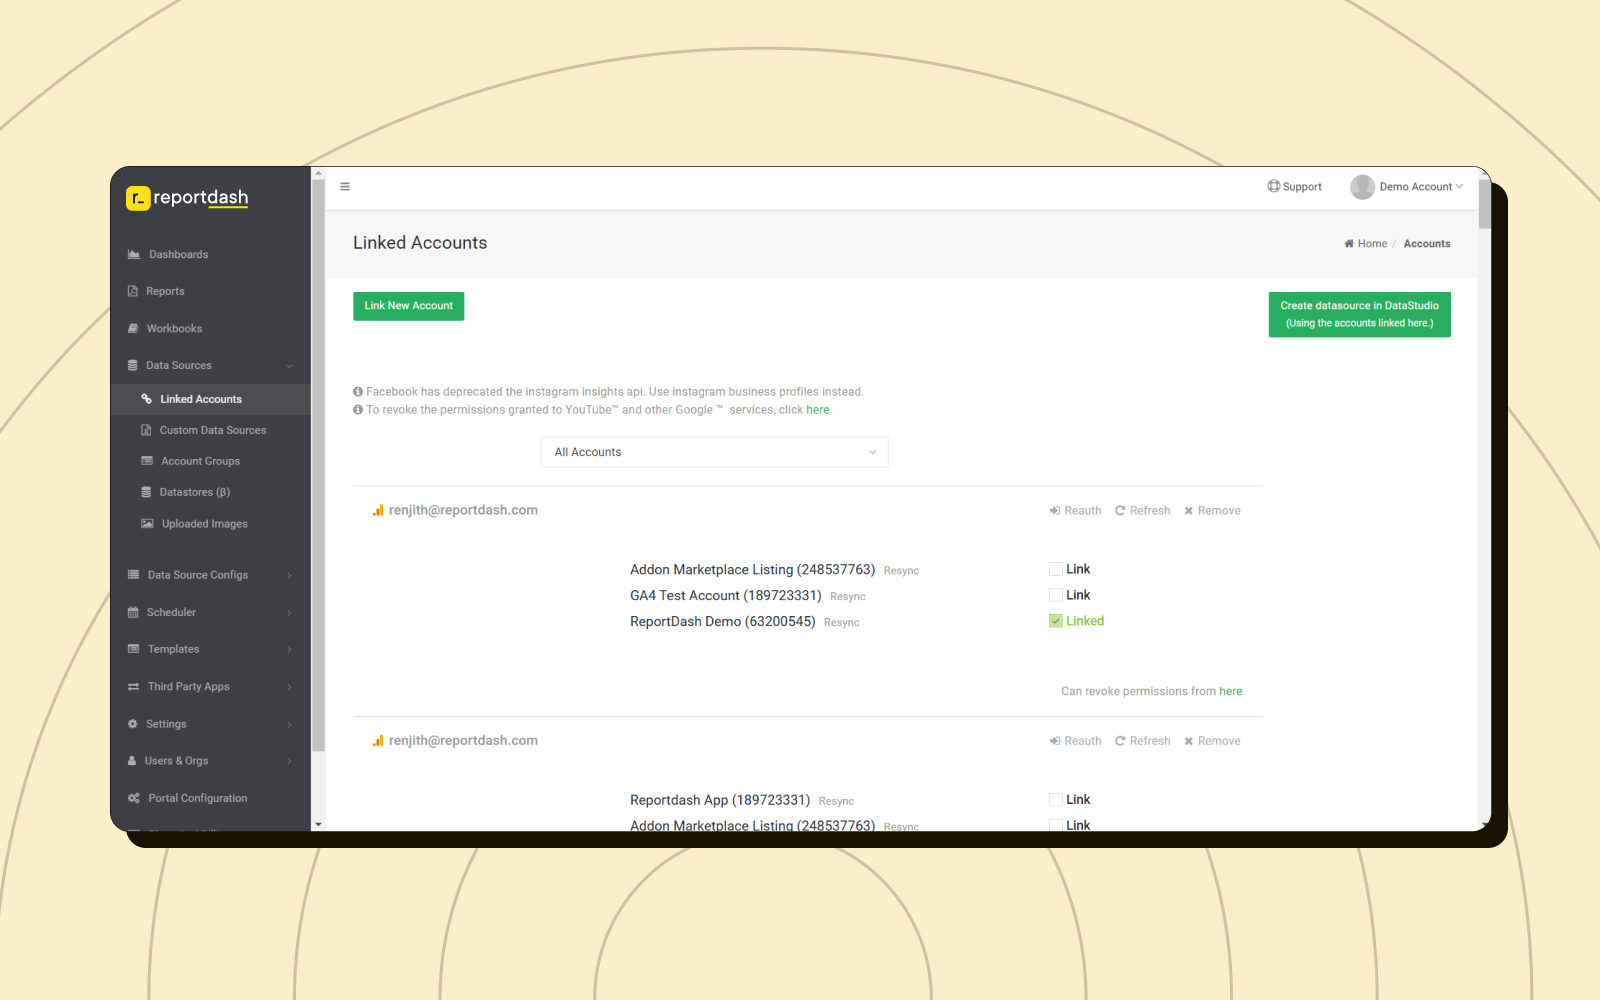The image size is (1600, 1000).
Task: Click the Home breadcrumb icon
Action: pyautogui.click(x=1349, y=244)
